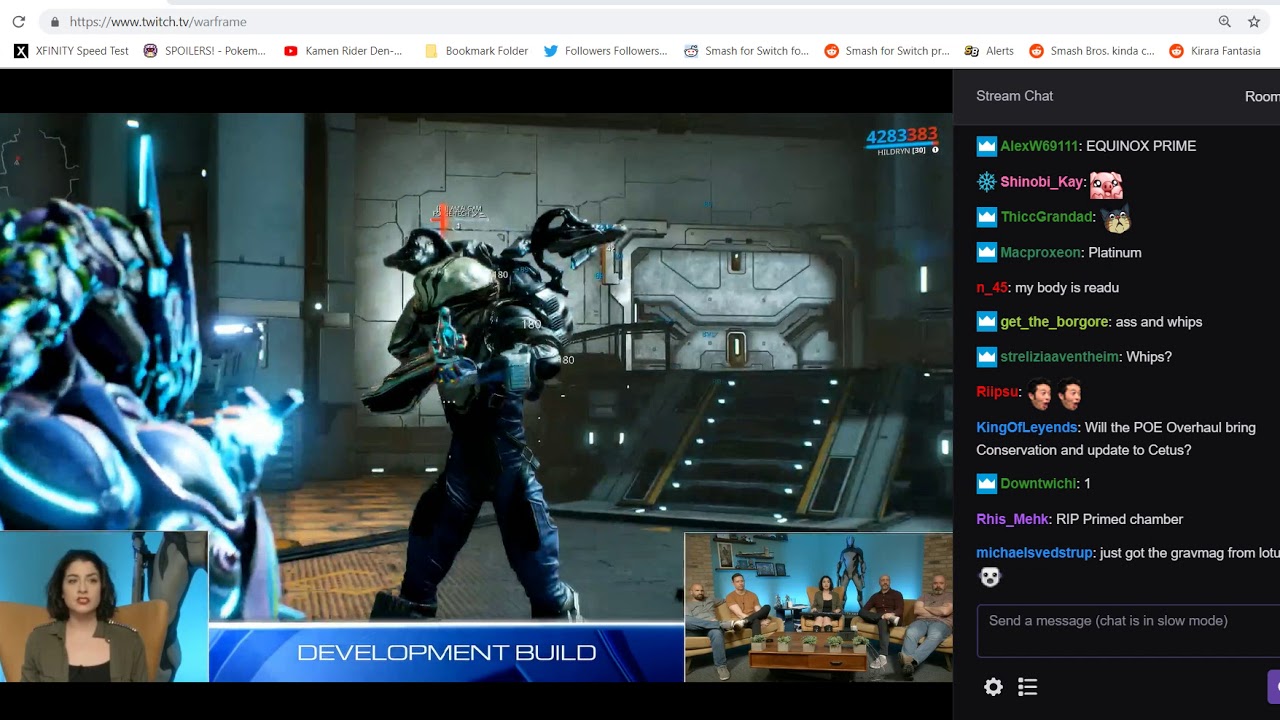Click the cat emote in ThiccGrandad's message

pos(1115,218)
